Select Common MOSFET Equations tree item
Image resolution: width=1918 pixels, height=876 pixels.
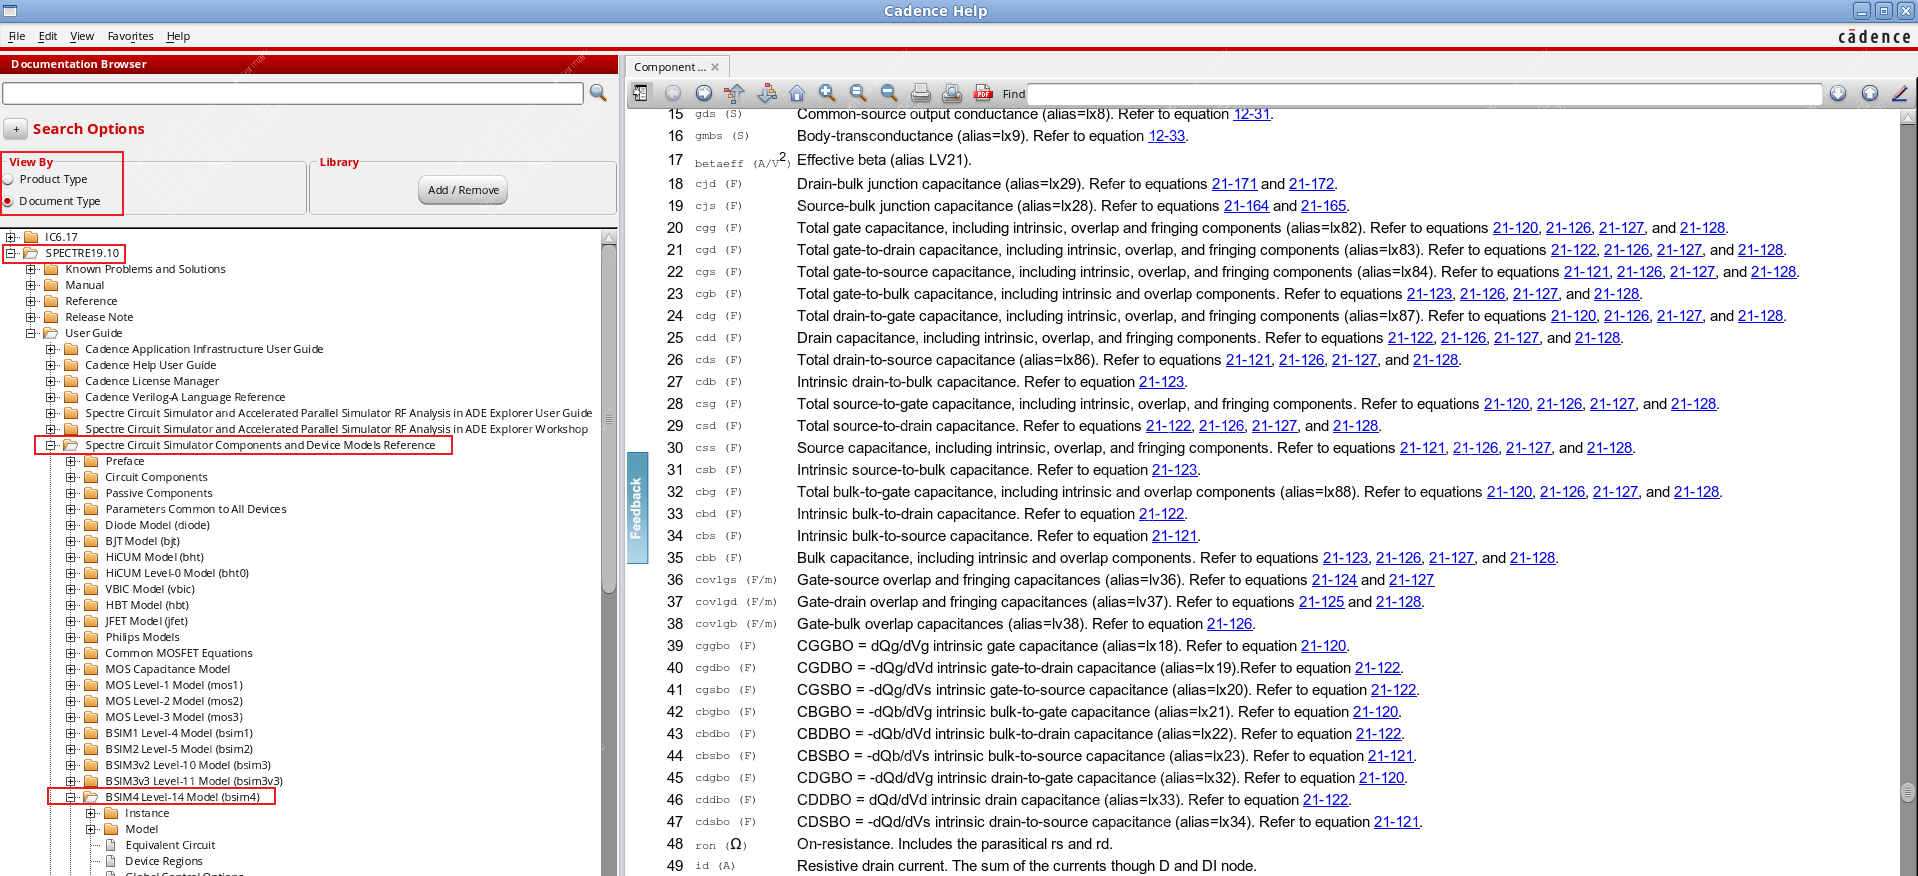click(179, 653)
